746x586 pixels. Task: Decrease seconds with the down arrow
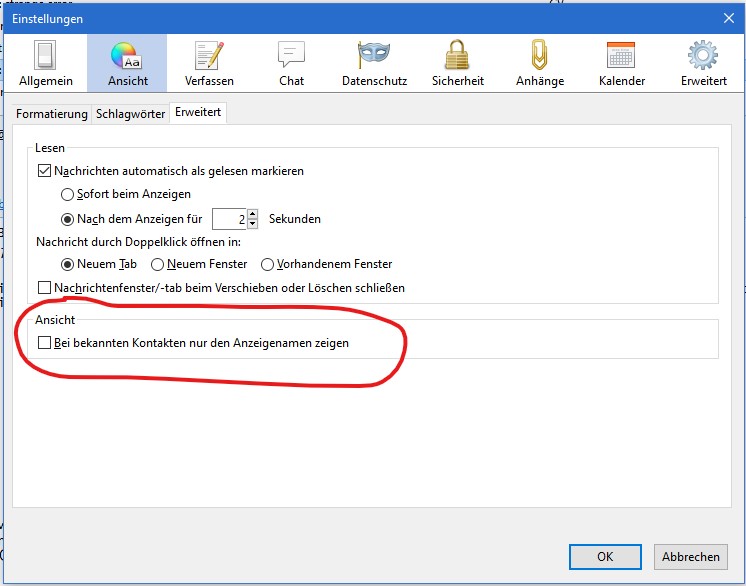(x=253, y=224)
